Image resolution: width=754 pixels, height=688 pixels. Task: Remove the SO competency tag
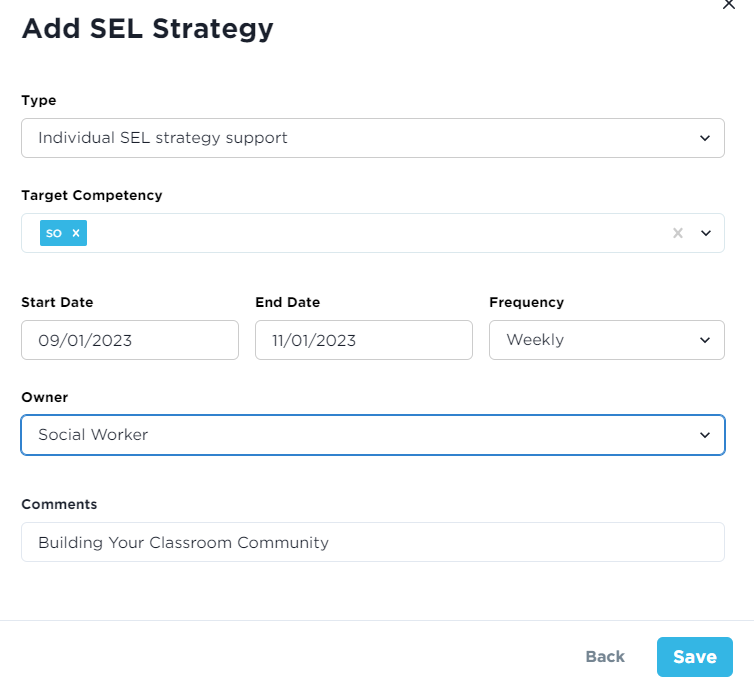(x=76, y=233)
